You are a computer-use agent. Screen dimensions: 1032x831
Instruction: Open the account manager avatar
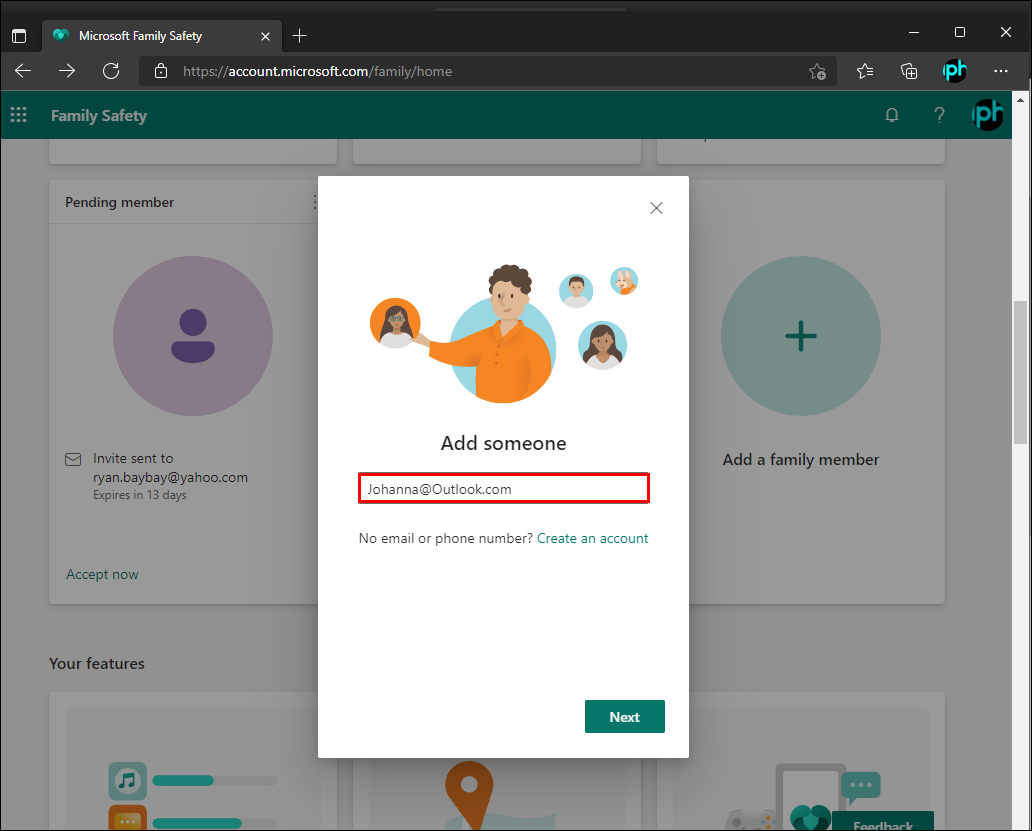(987, 115)
